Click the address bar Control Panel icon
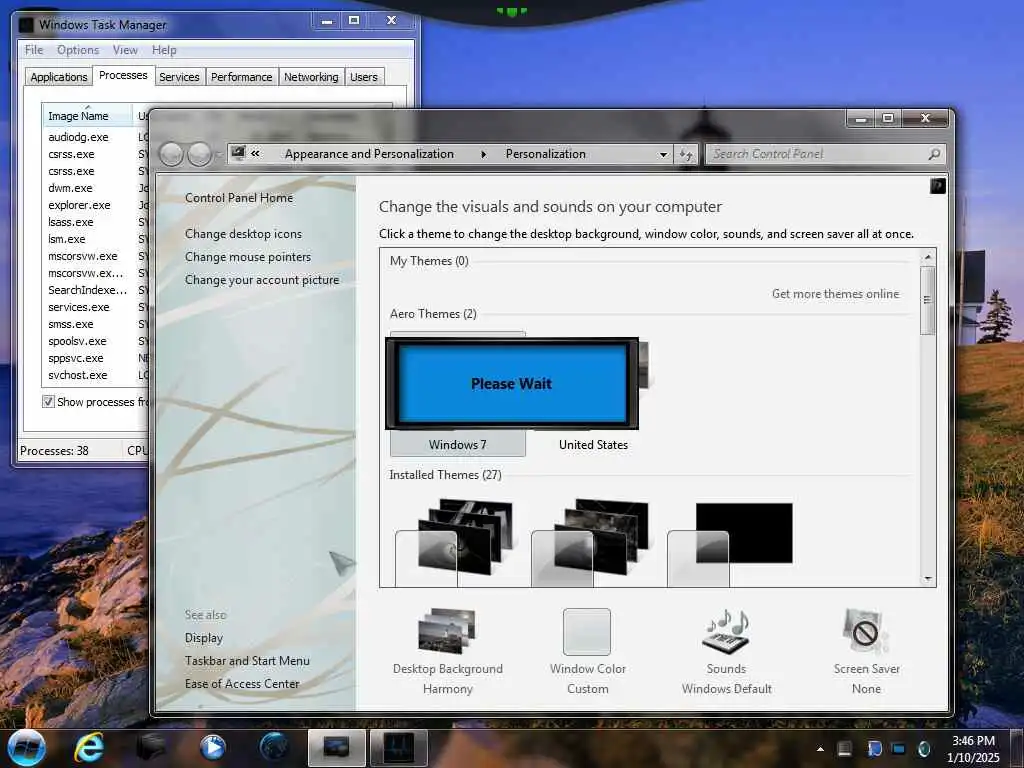The image size is (1024, 768). tap(238, 153)
